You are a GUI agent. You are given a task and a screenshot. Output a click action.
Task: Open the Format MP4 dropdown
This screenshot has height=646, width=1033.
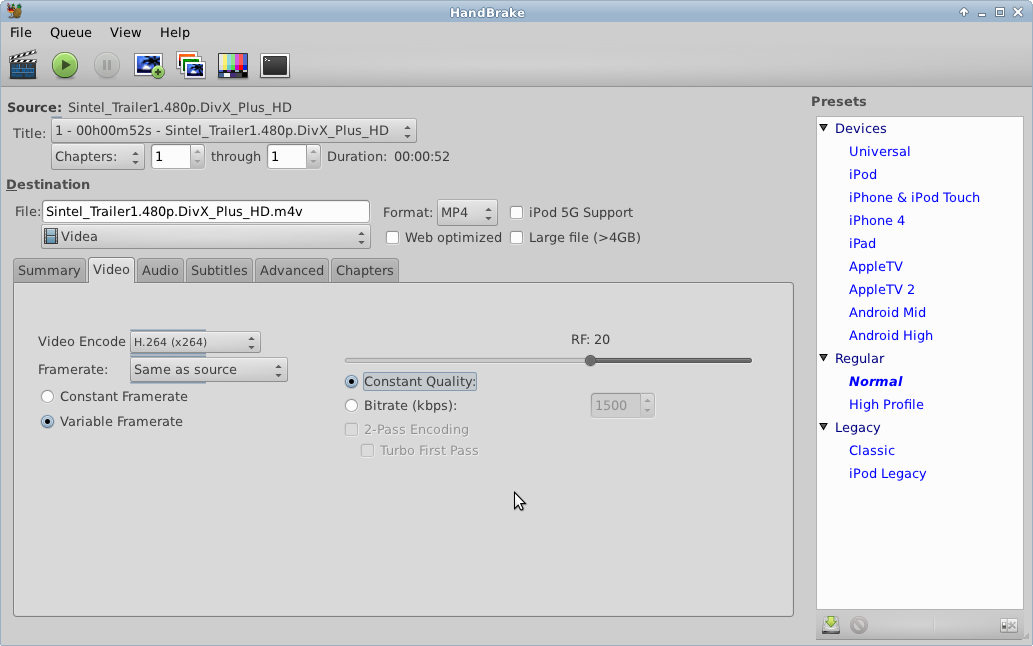coord(467,213)
